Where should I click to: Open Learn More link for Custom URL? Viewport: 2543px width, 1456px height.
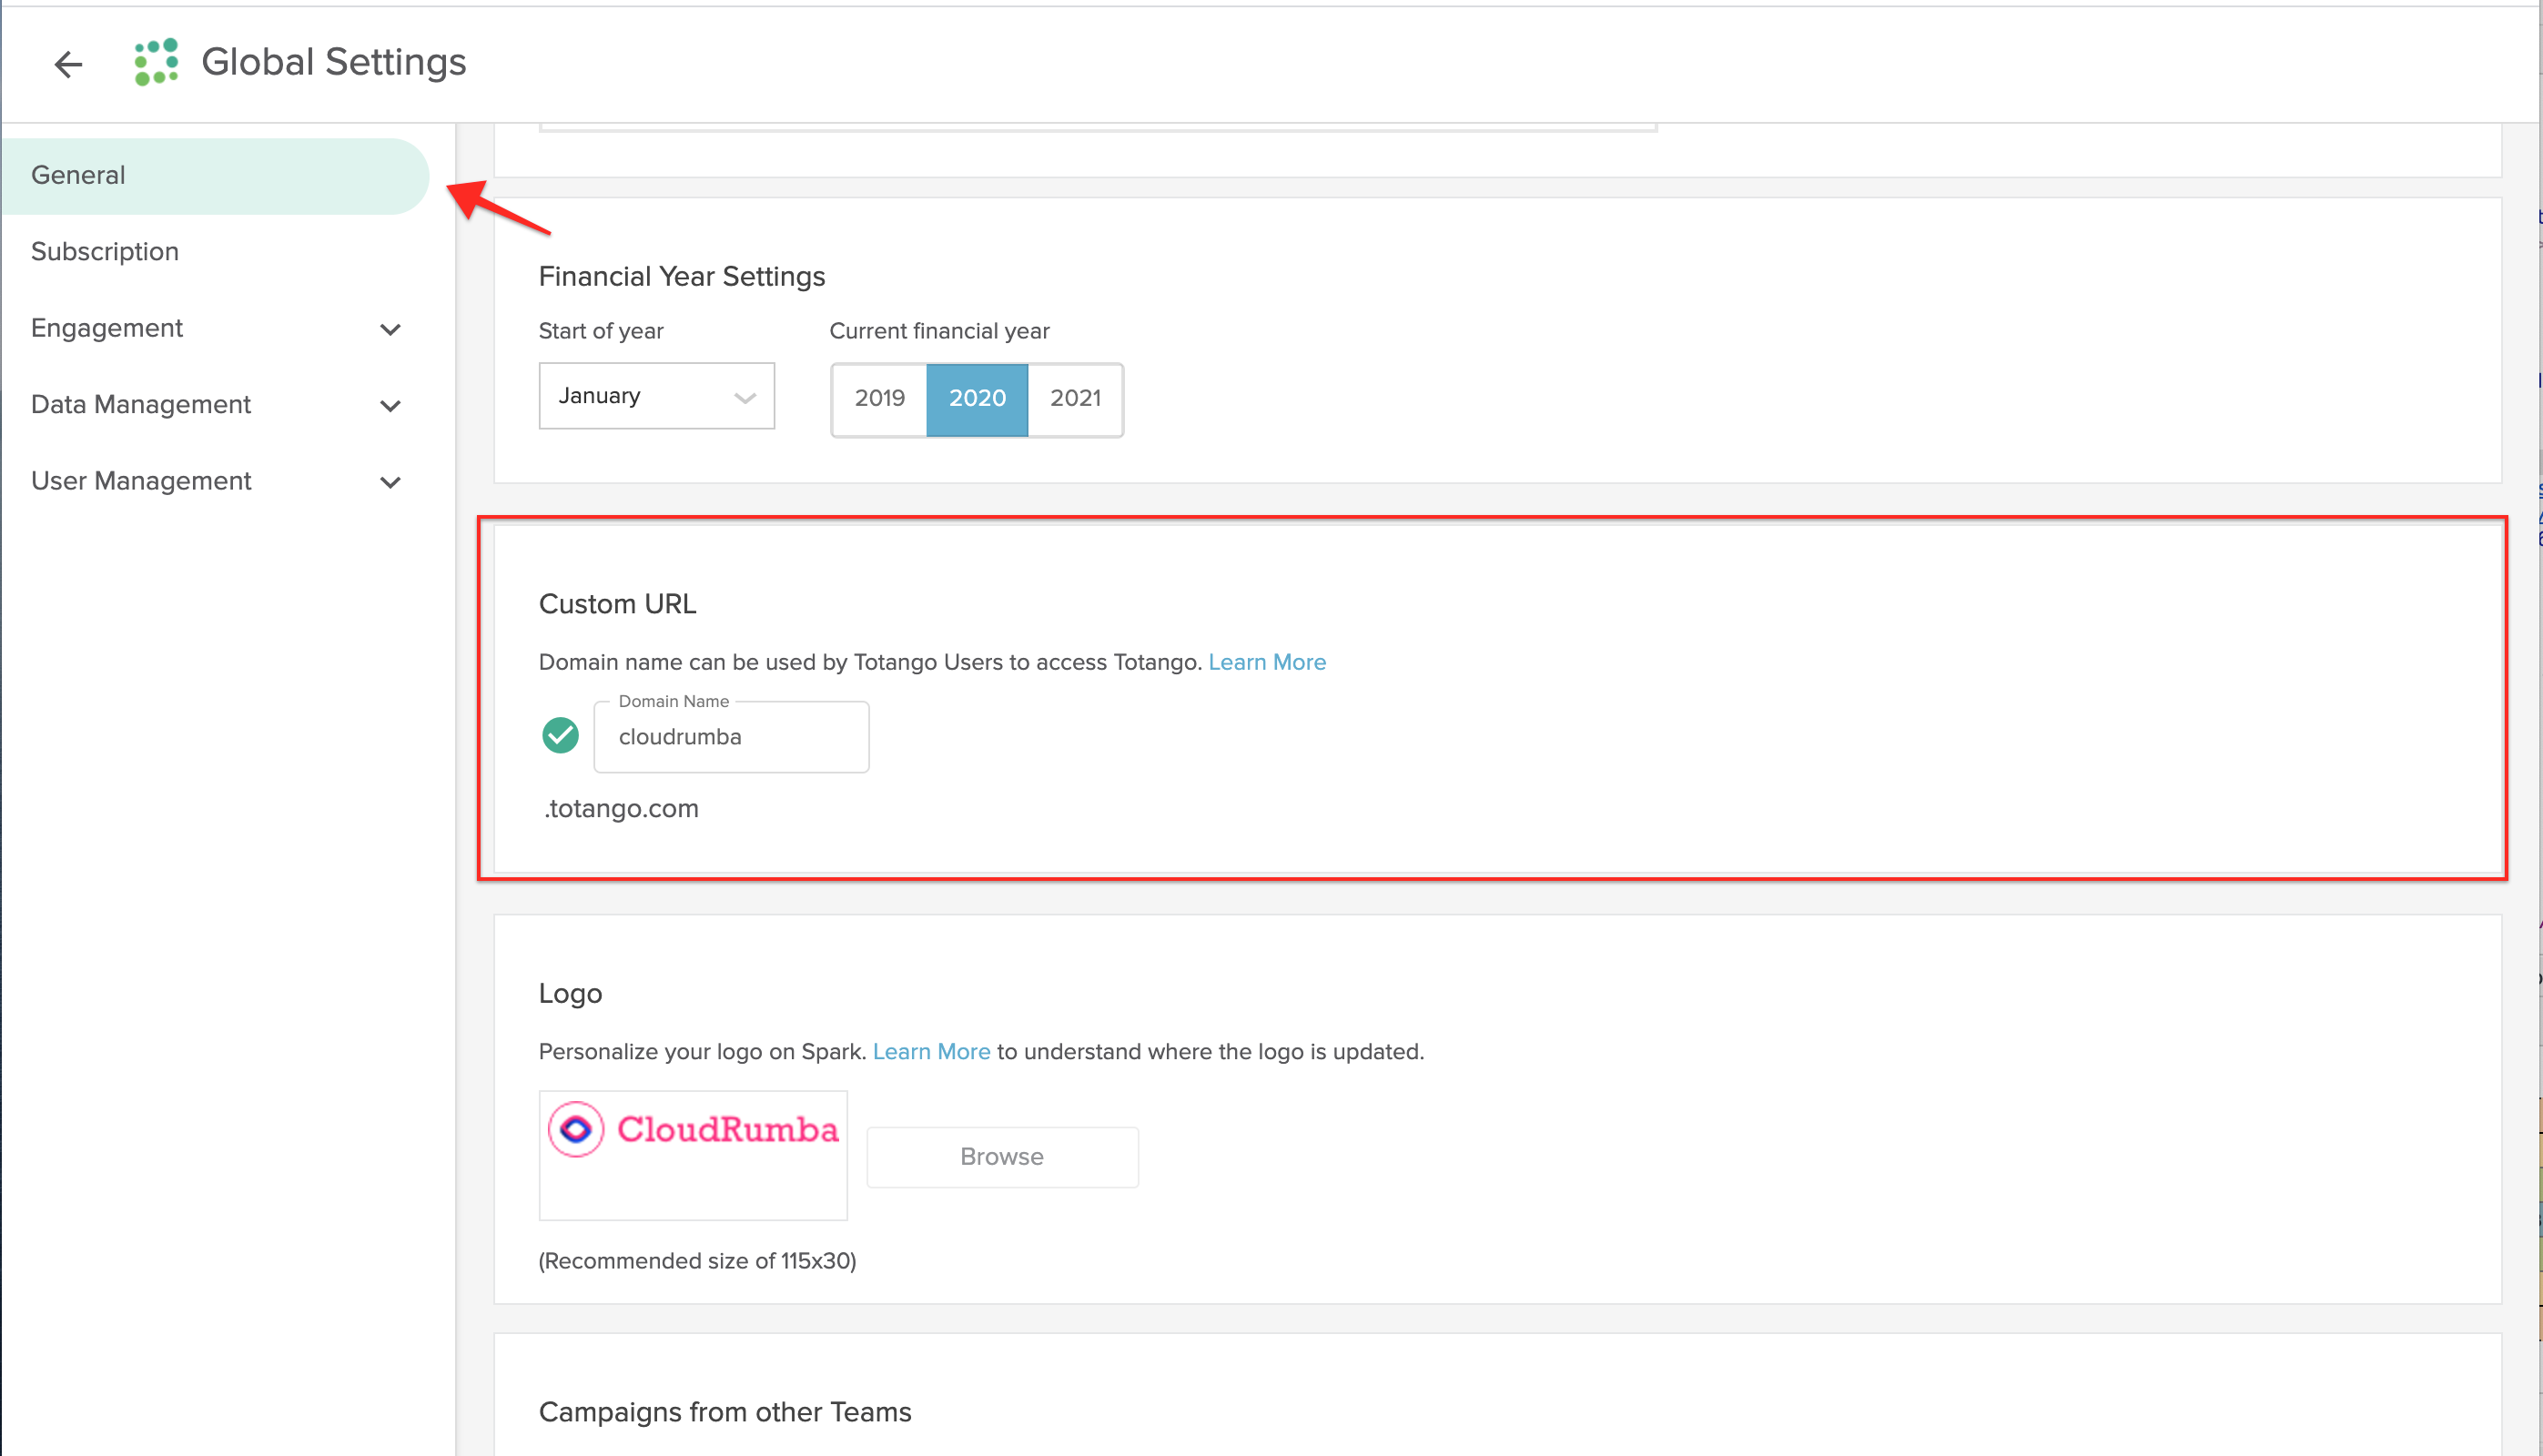click(x=1267, y=662)
